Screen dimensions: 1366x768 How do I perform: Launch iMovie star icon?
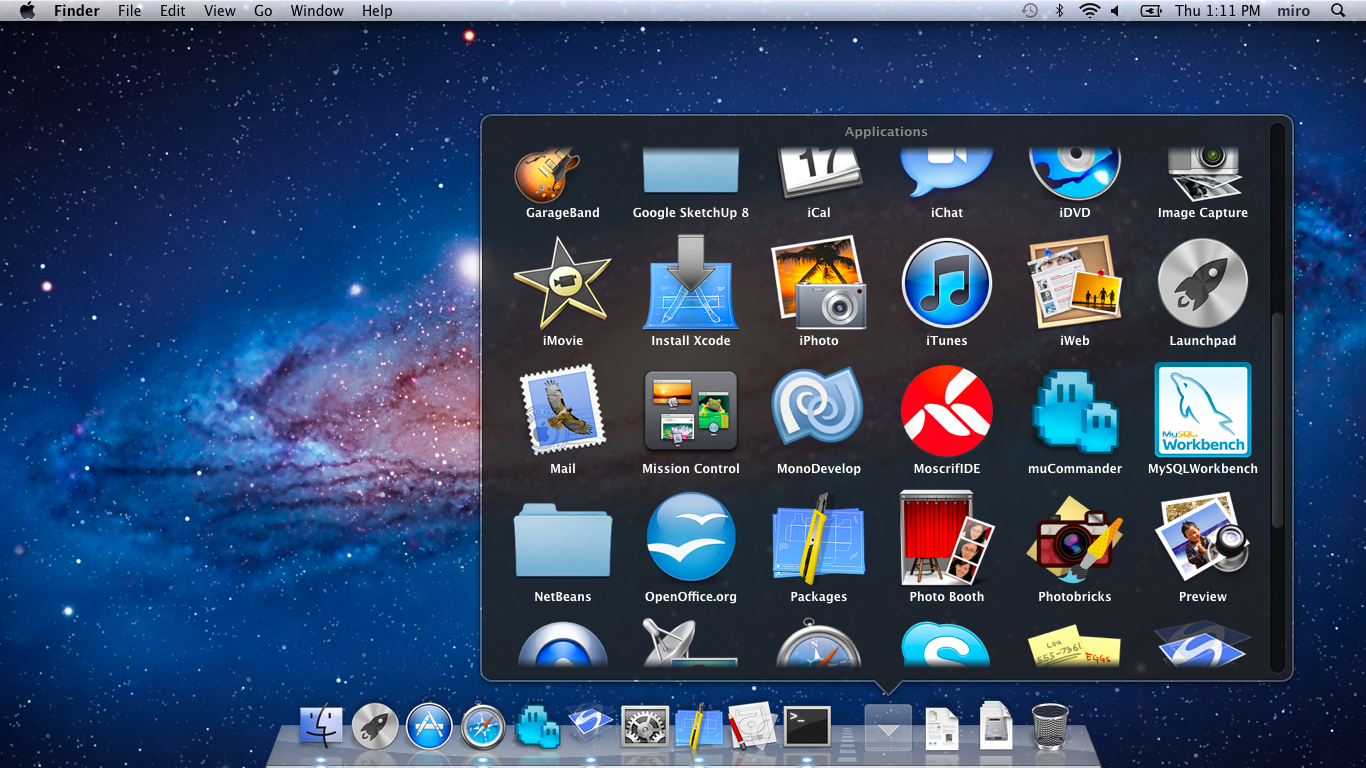click(563, 284)
